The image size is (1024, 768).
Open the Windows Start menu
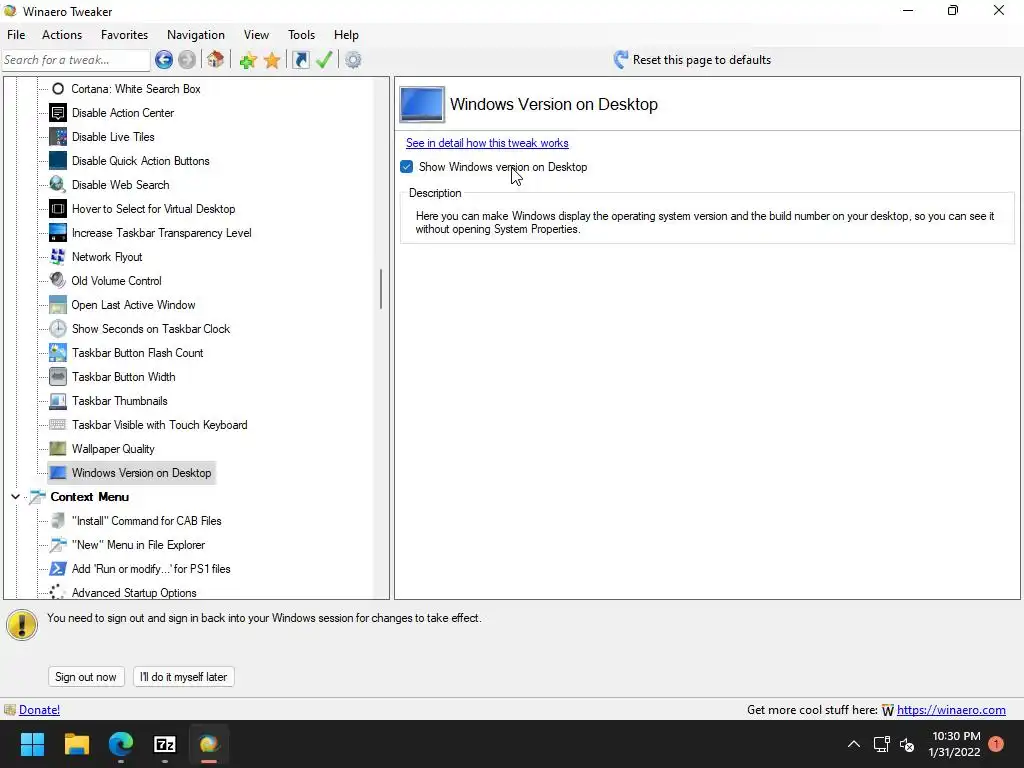coord(32,744)
